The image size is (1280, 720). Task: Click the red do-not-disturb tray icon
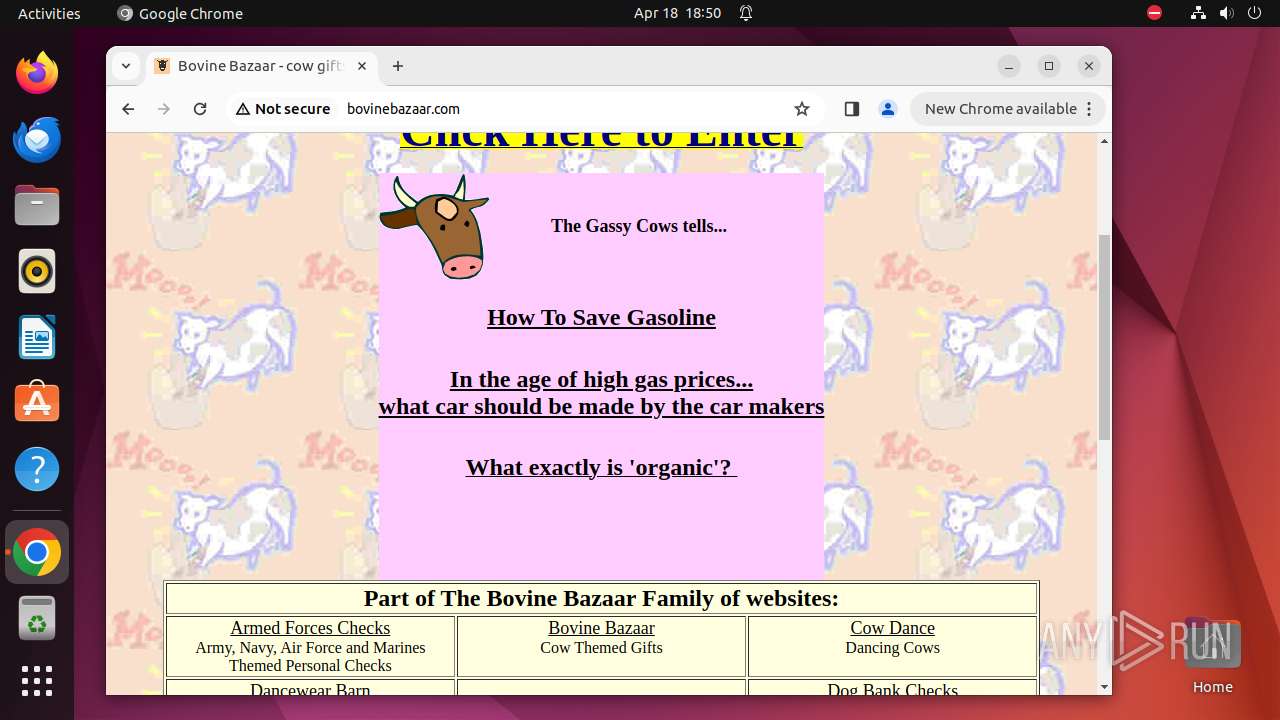point(1155,13)
